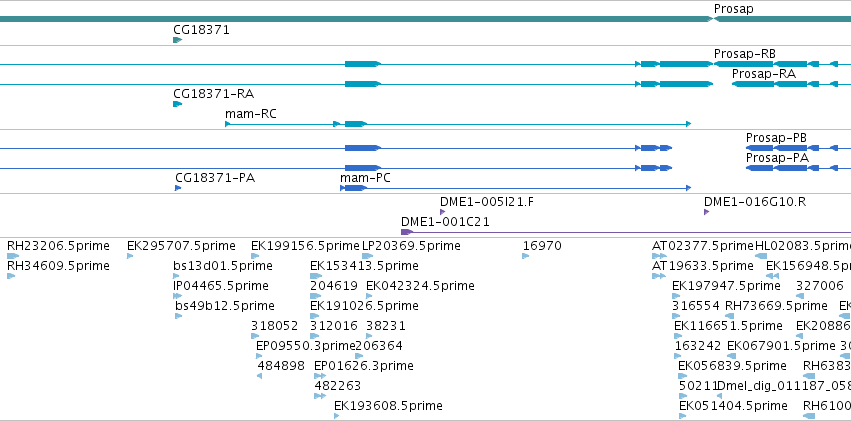Click the Prosap gene label
The height and width of the screenshot is (421, 851).
pyautogui.click(x=733, y=9)
